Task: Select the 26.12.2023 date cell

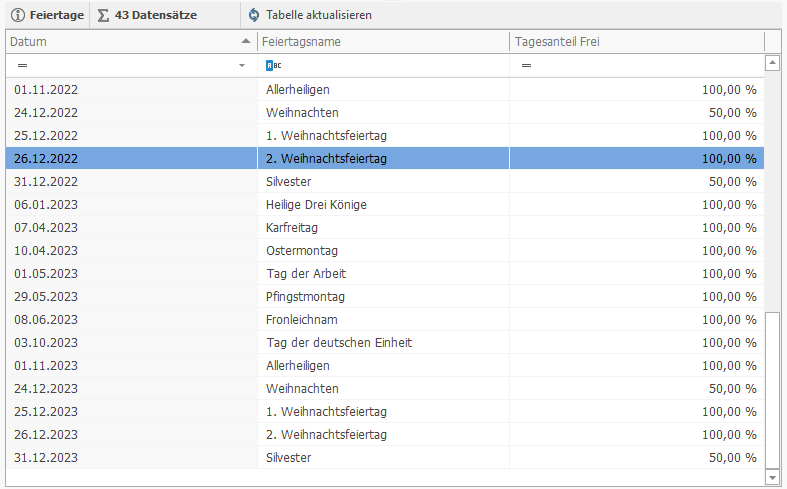Action: 132,435
